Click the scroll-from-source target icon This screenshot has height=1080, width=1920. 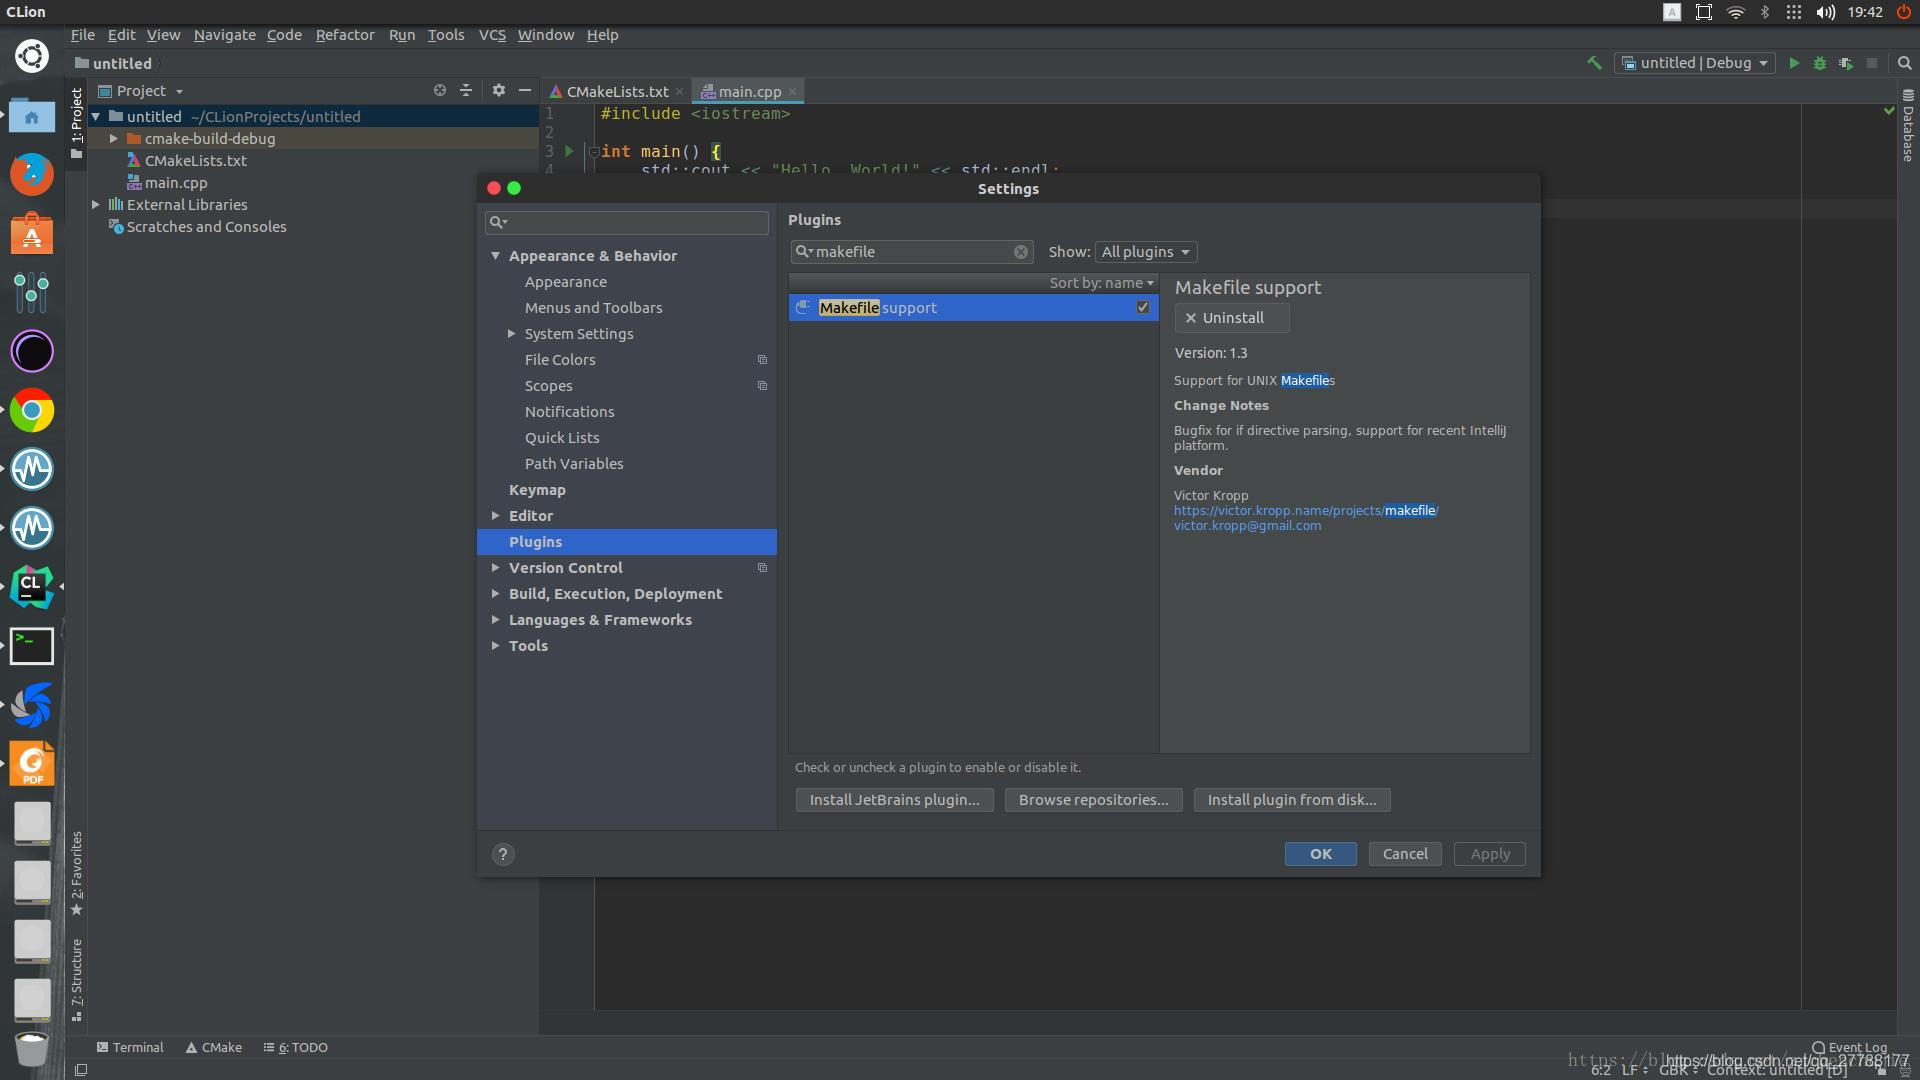(439, 90)
